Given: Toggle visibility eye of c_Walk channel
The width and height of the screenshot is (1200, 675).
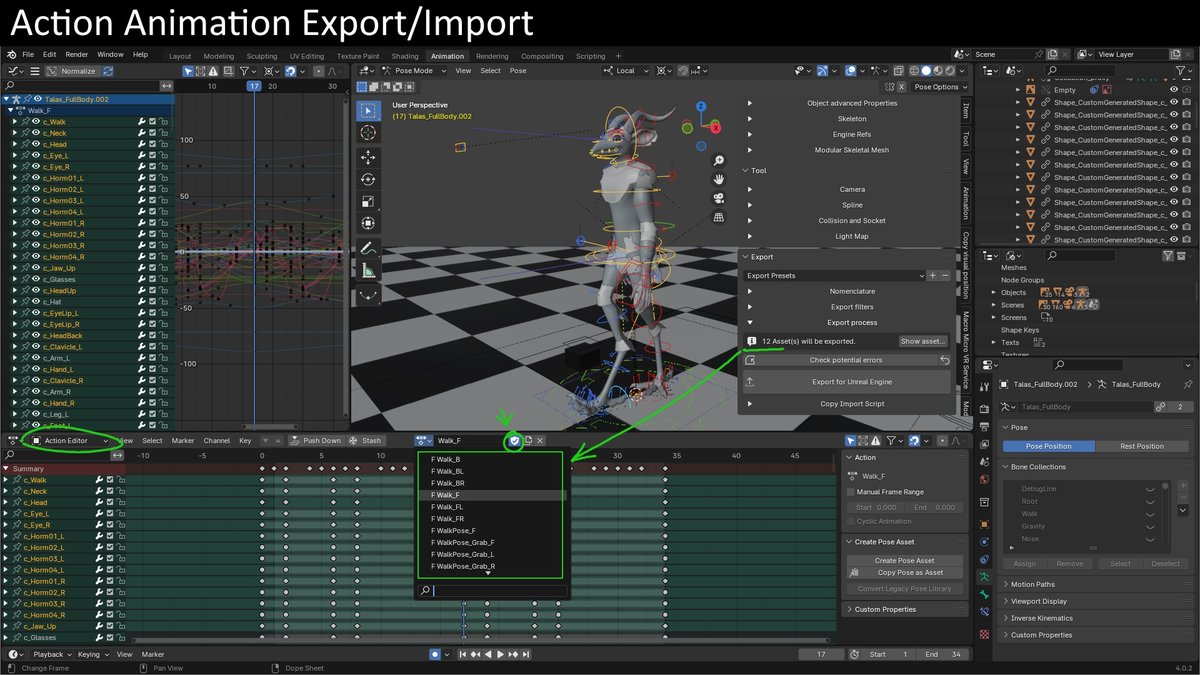Looking at the screenshot, I should 36,122.
